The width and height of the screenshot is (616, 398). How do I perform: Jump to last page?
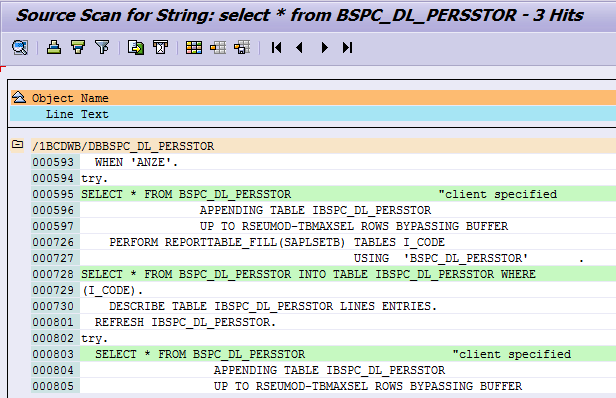347,48
